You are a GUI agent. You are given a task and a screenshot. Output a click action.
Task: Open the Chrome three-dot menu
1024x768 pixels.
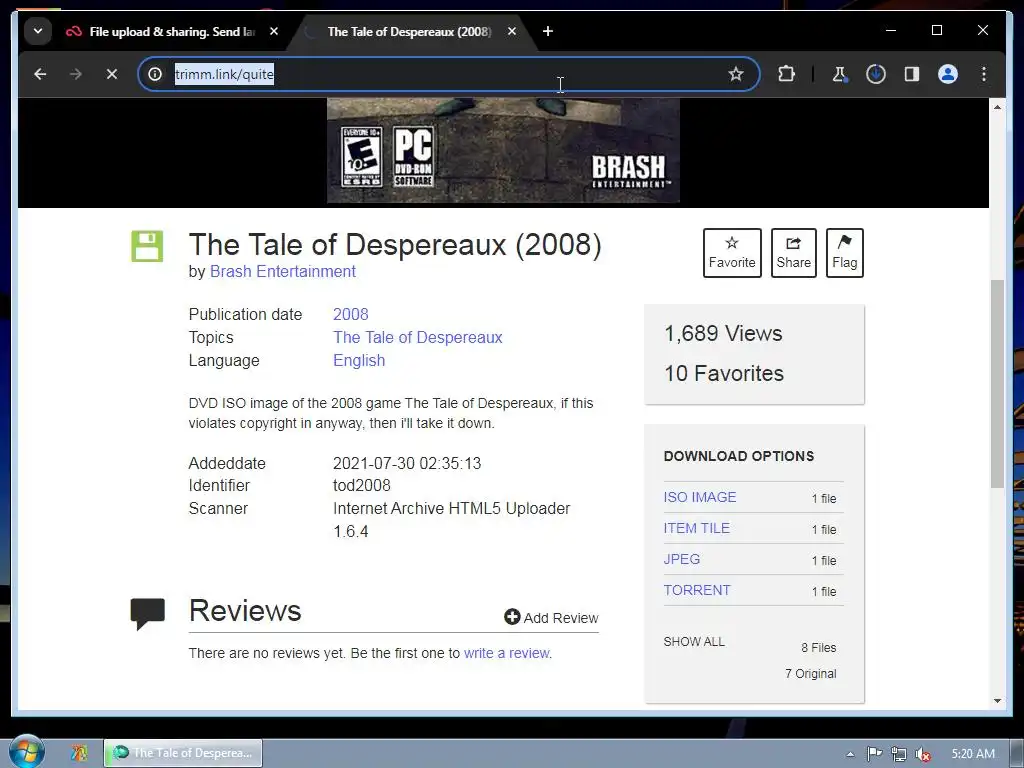(984, 74)
